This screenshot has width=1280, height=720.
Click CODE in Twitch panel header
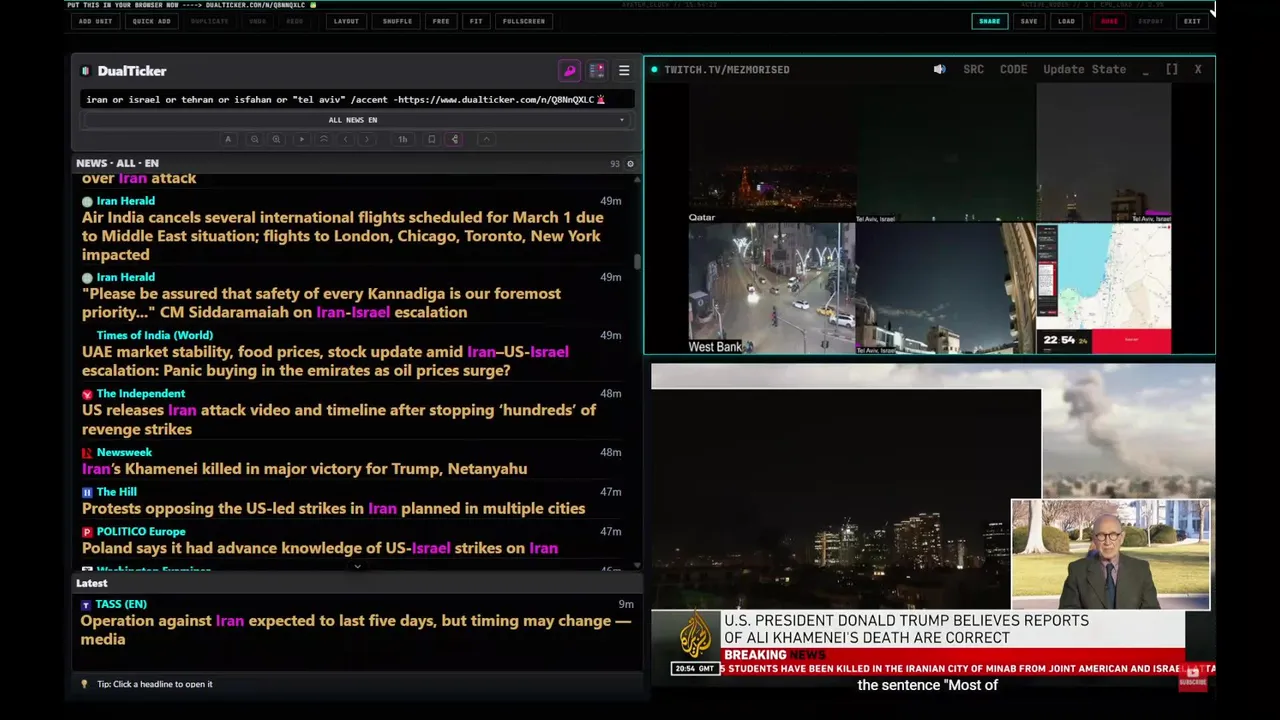1013,69
